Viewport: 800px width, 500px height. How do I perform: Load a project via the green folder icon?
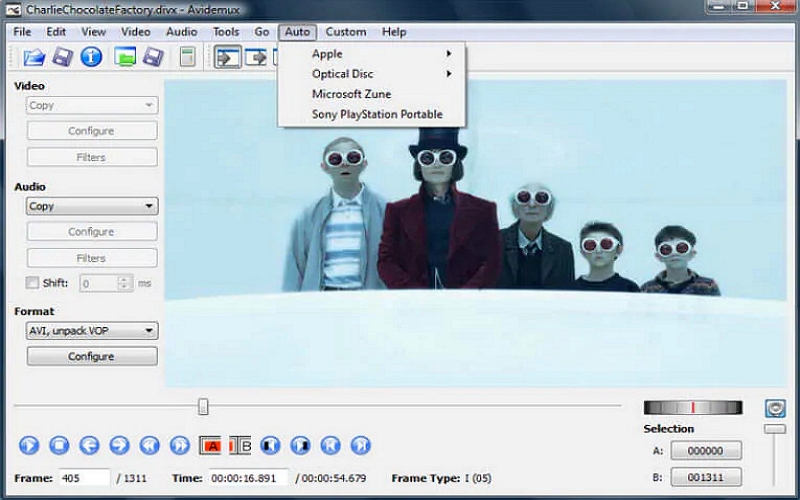pos(125,57)
